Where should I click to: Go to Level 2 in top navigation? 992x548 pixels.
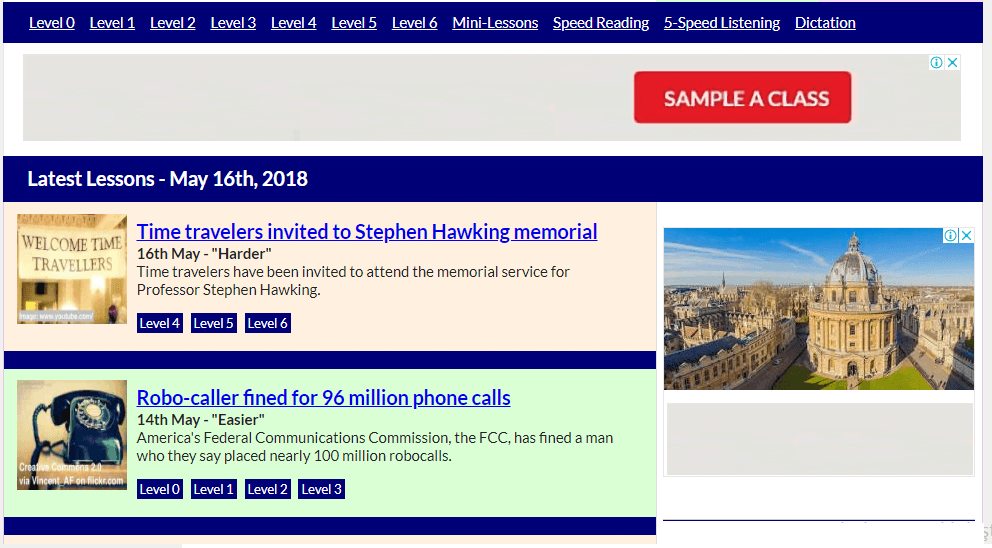173,23
